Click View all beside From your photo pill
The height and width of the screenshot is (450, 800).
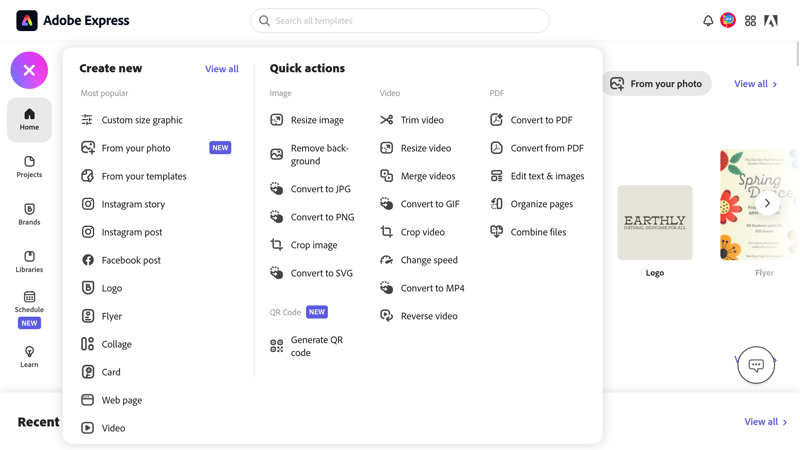pos(756,84)
